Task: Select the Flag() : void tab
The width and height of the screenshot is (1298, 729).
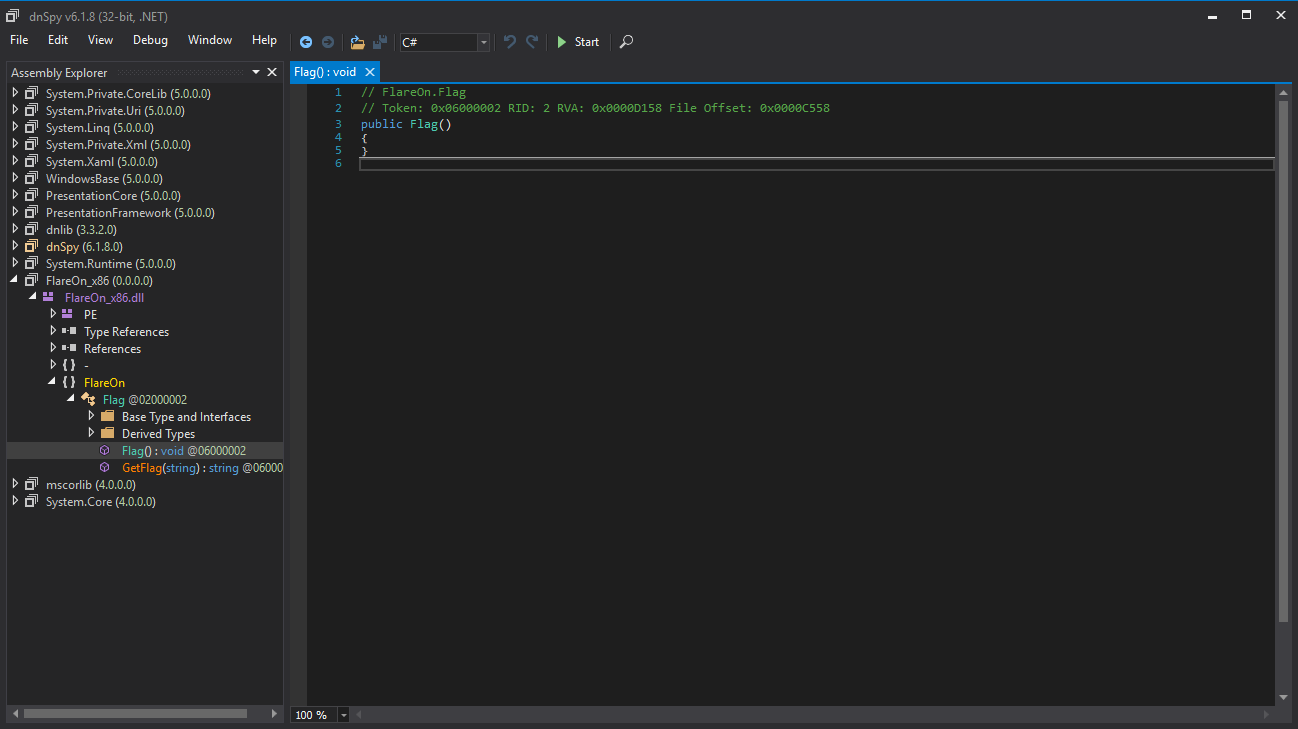Action: 326,71
